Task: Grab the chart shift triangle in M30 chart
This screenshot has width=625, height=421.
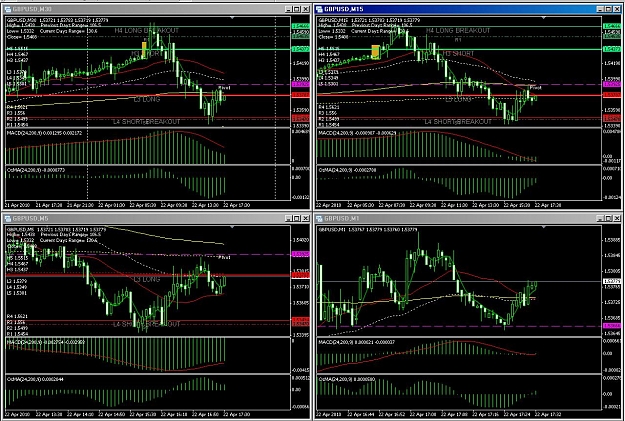Action: [x=232, y=18]
